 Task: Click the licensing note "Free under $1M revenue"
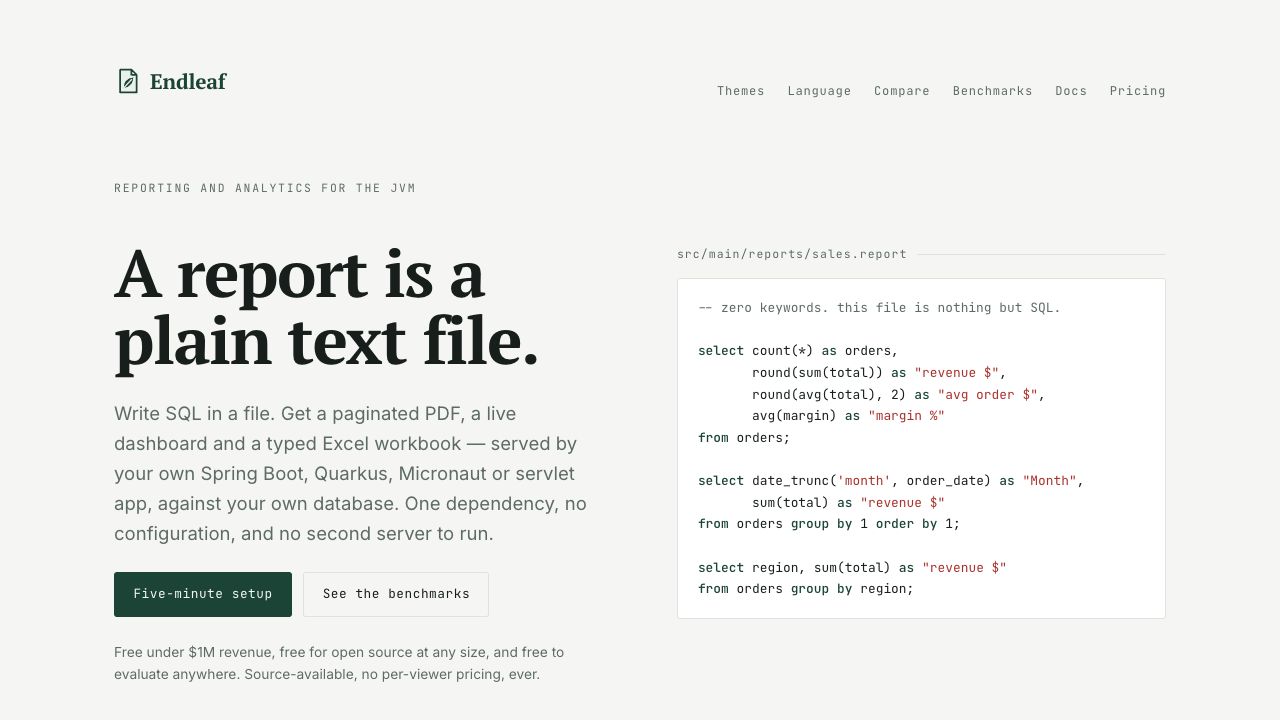(339, 663)
